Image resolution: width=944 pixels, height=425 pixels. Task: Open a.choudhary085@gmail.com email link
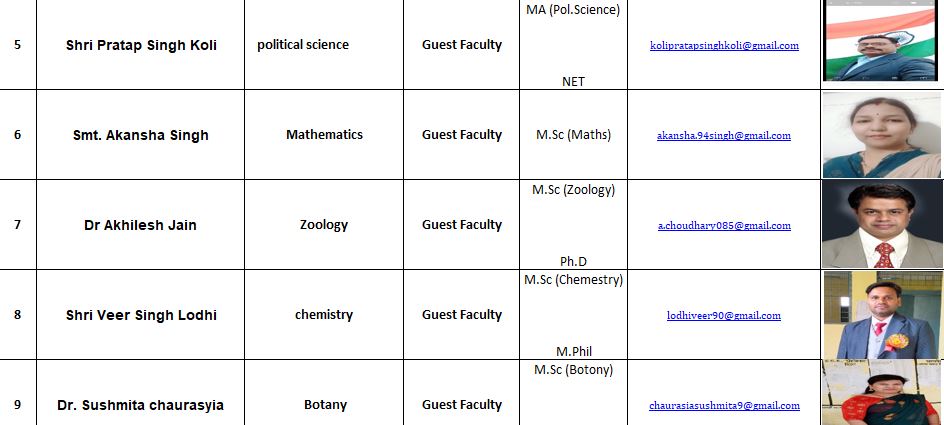click(x=724, y=226)
